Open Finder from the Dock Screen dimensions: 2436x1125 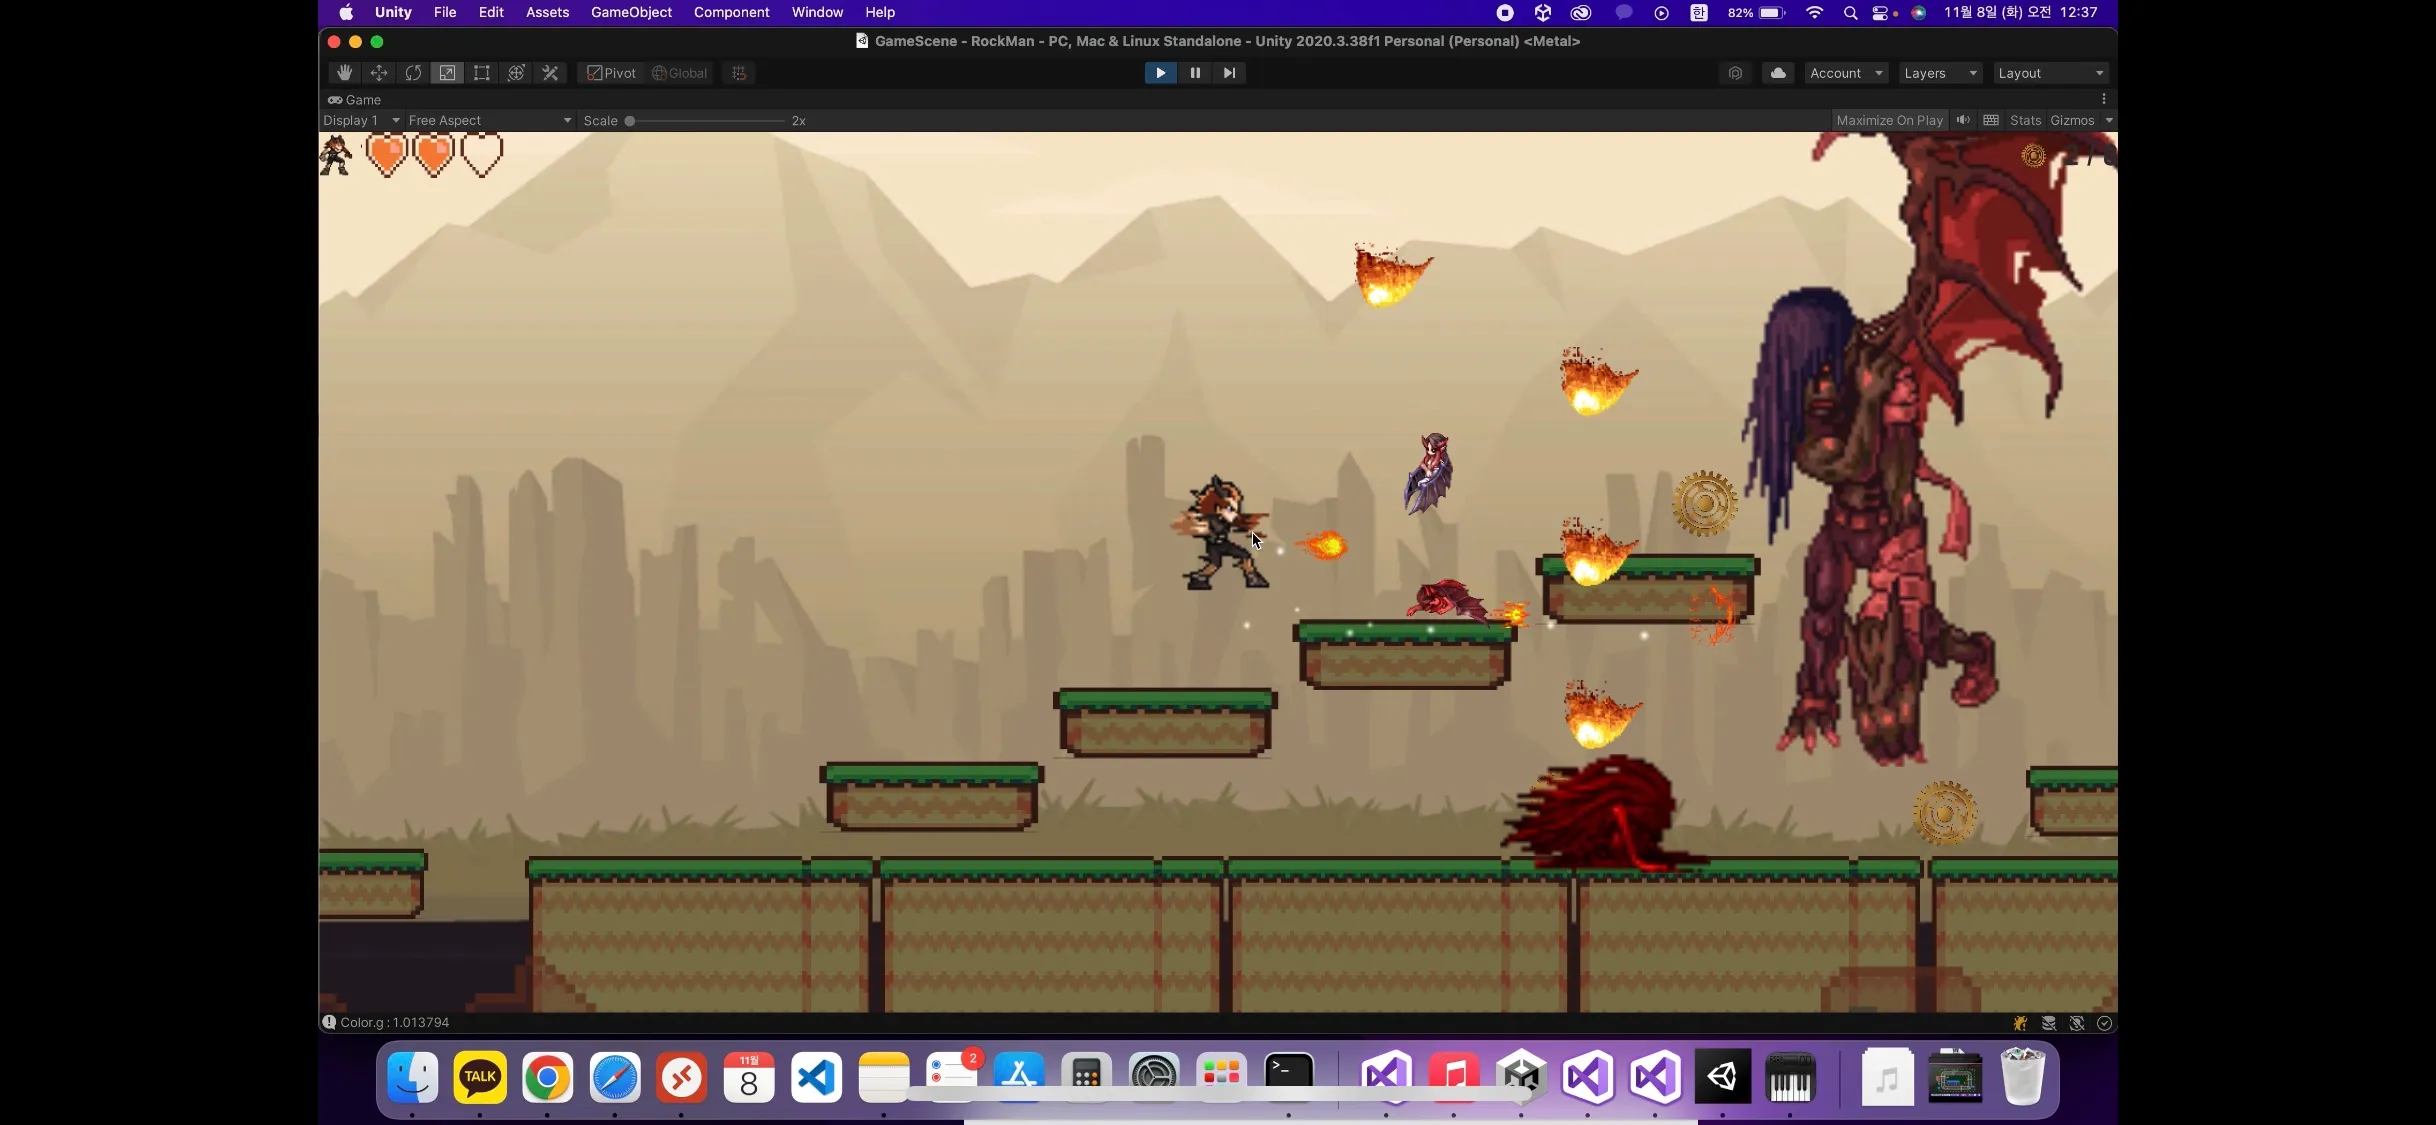pos(413,1077)
